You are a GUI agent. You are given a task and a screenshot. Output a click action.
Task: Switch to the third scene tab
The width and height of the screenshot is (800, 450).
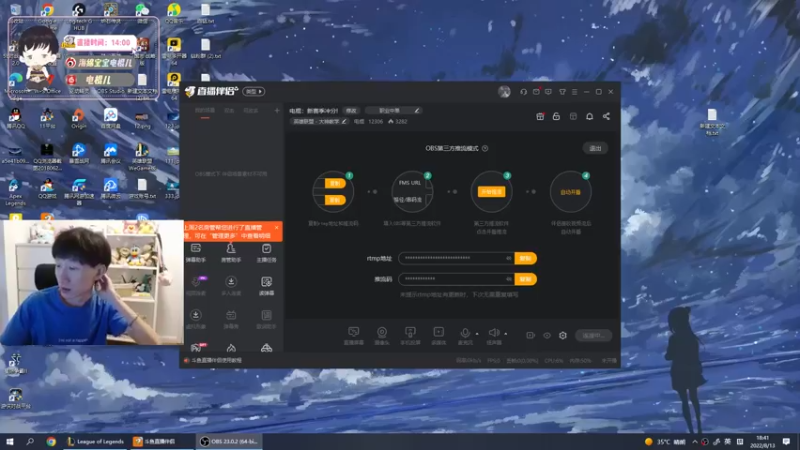(x=251, y=111)
